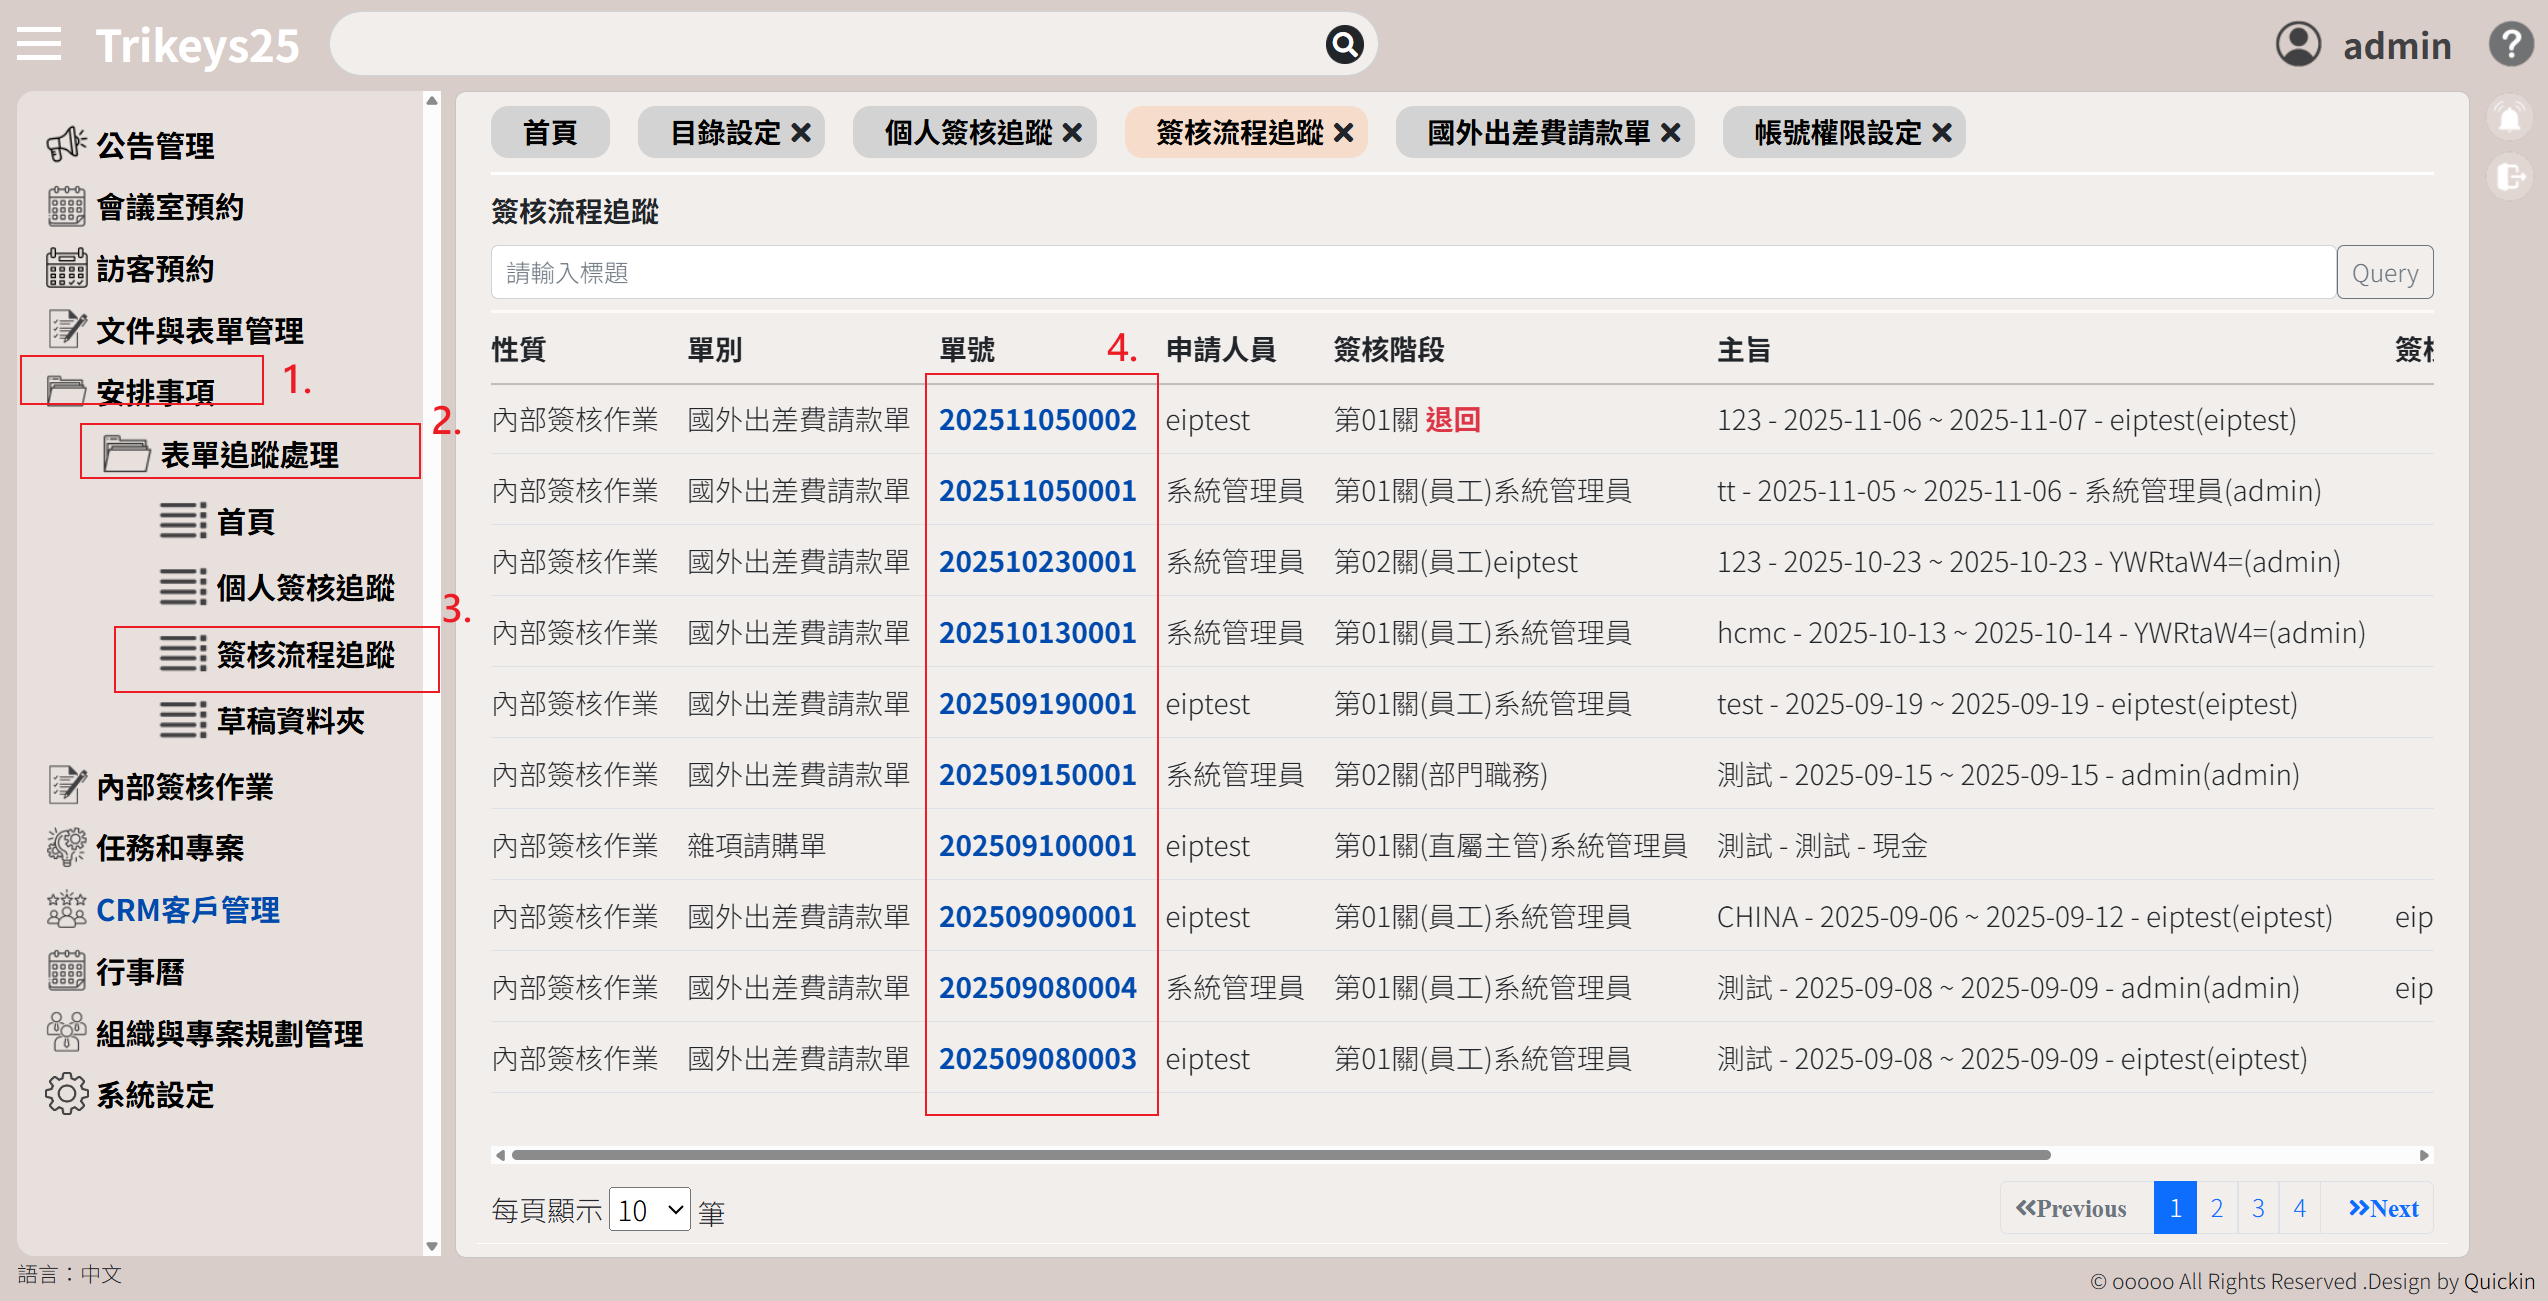
Task: Go to Next page of results
Action: click(x=2382, y=1209)
